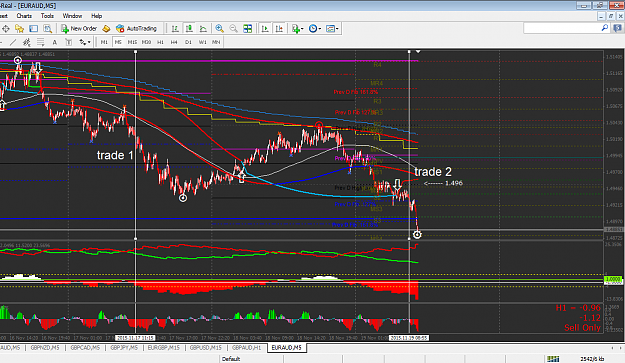Click the search magnifier icon

[605, 28]
